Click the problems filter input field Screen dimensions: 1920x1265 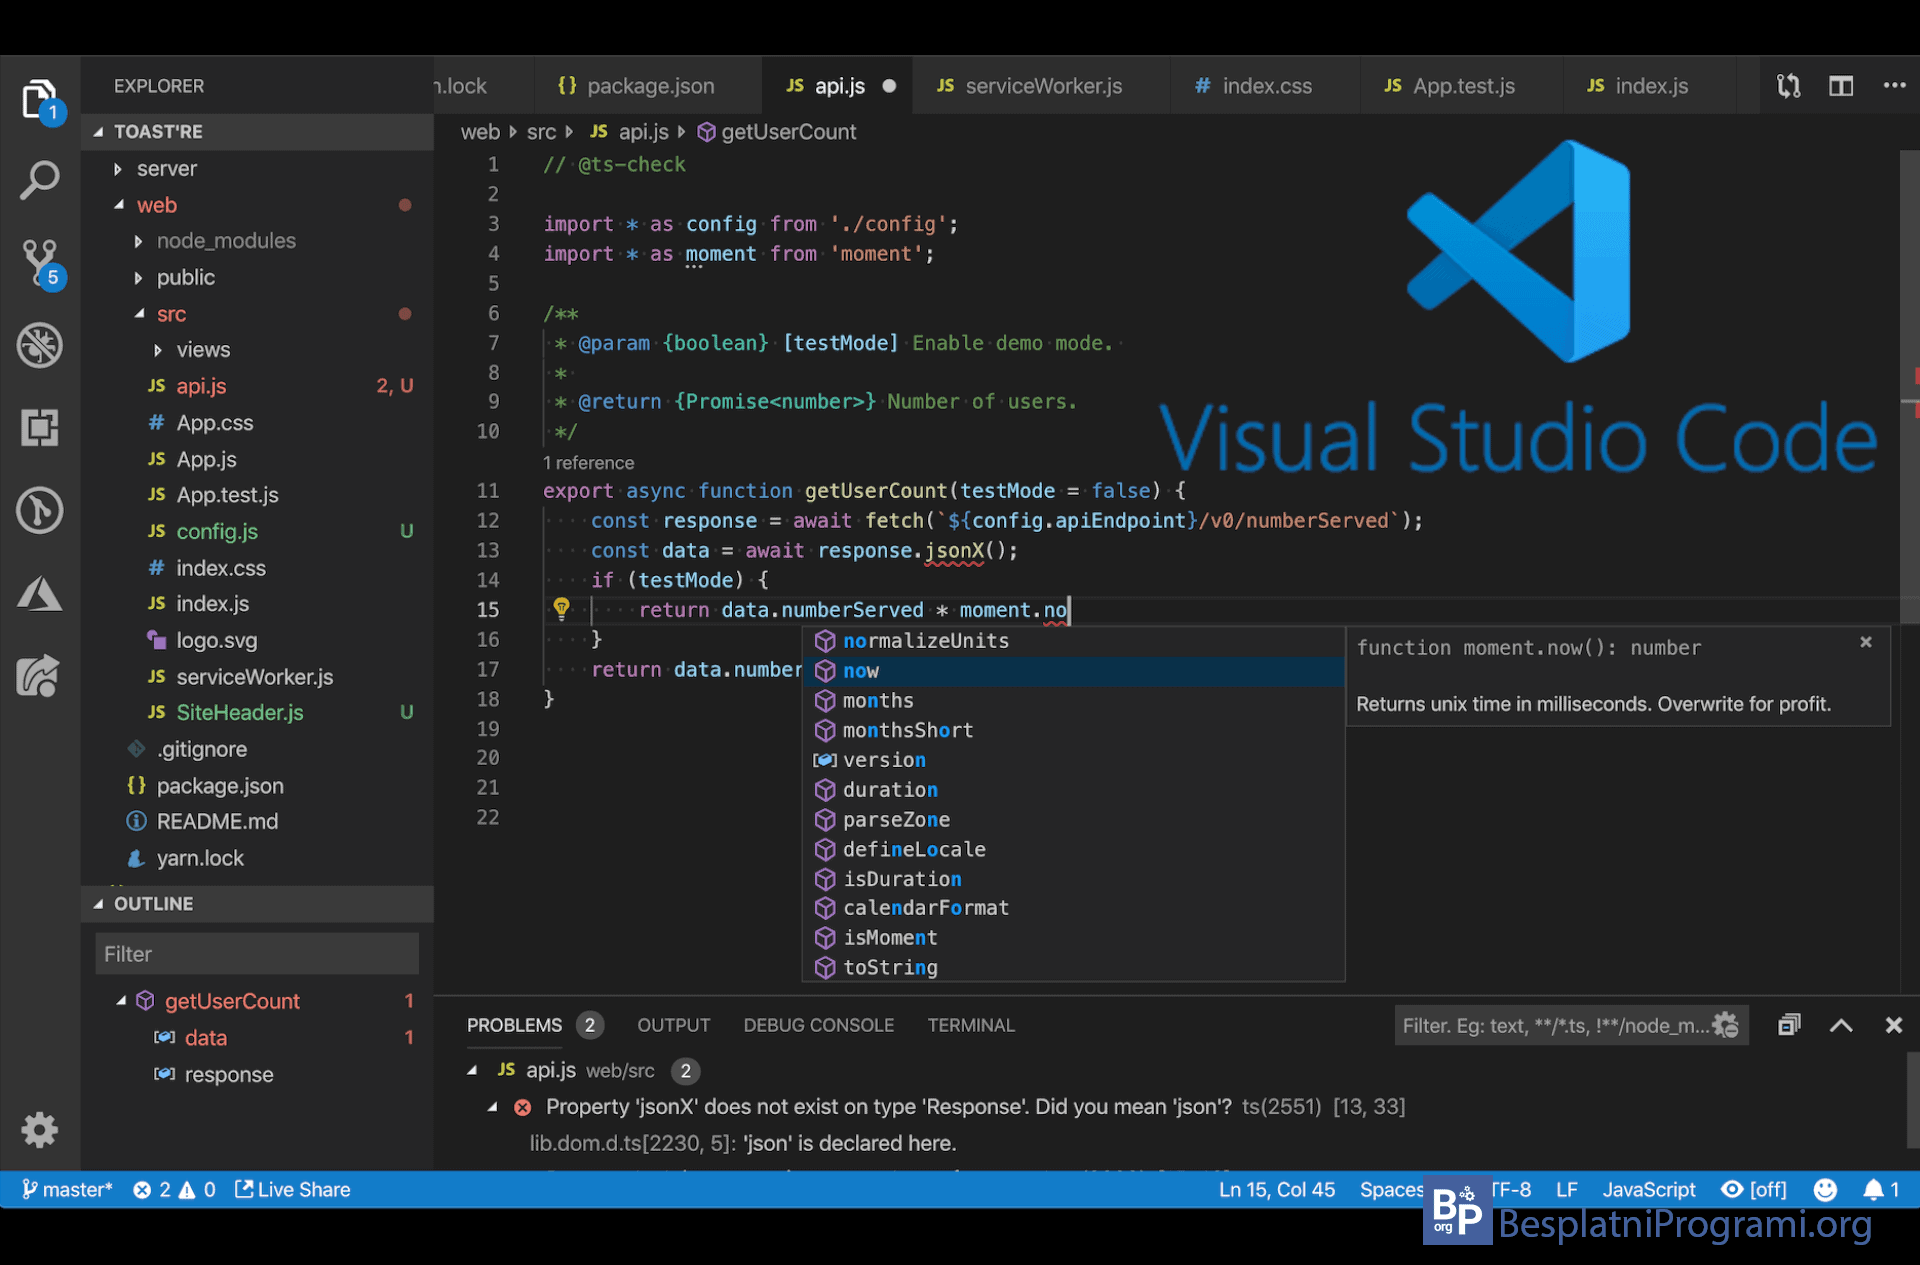click(x=1553, y=1025)
